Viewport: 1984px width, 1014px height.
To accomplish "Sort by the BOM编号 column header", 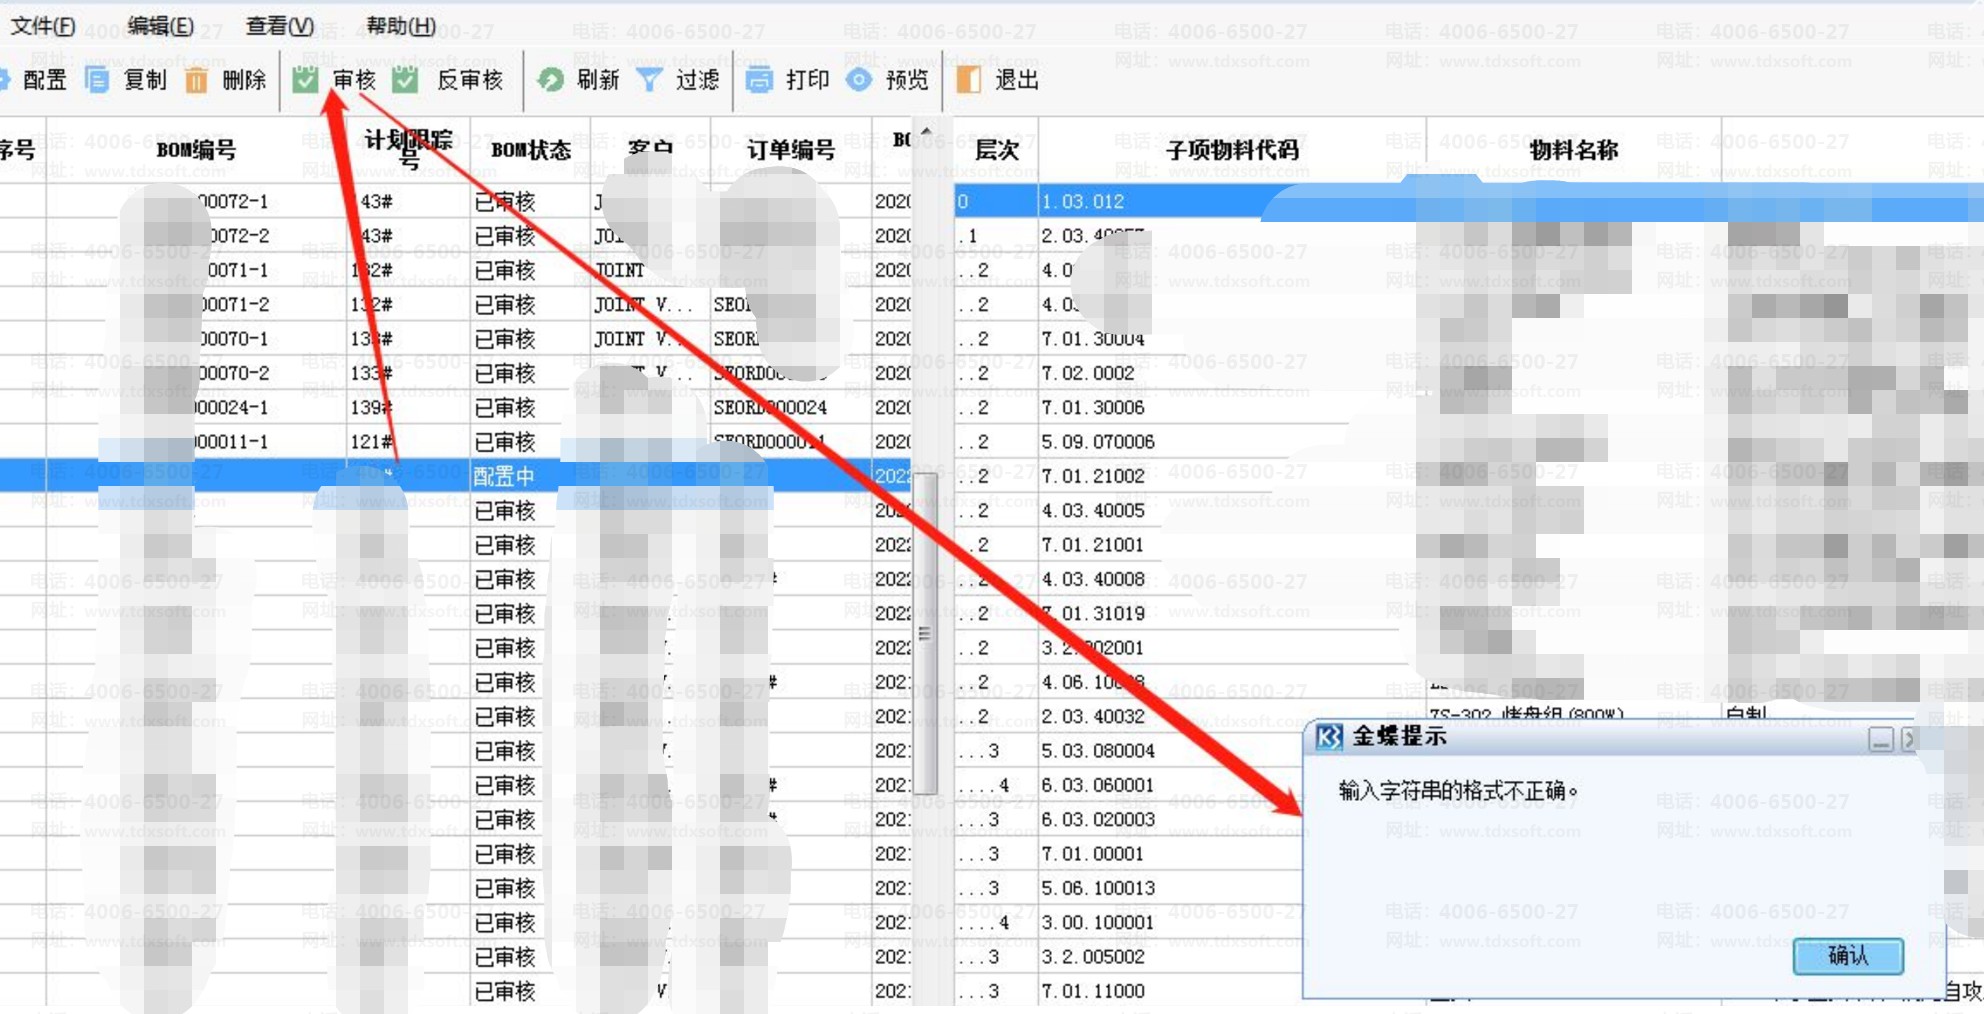I will 196,150.
